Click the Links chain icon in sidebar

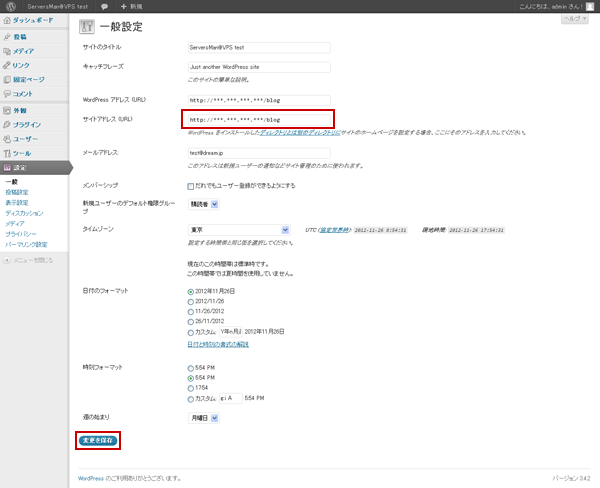7,65
